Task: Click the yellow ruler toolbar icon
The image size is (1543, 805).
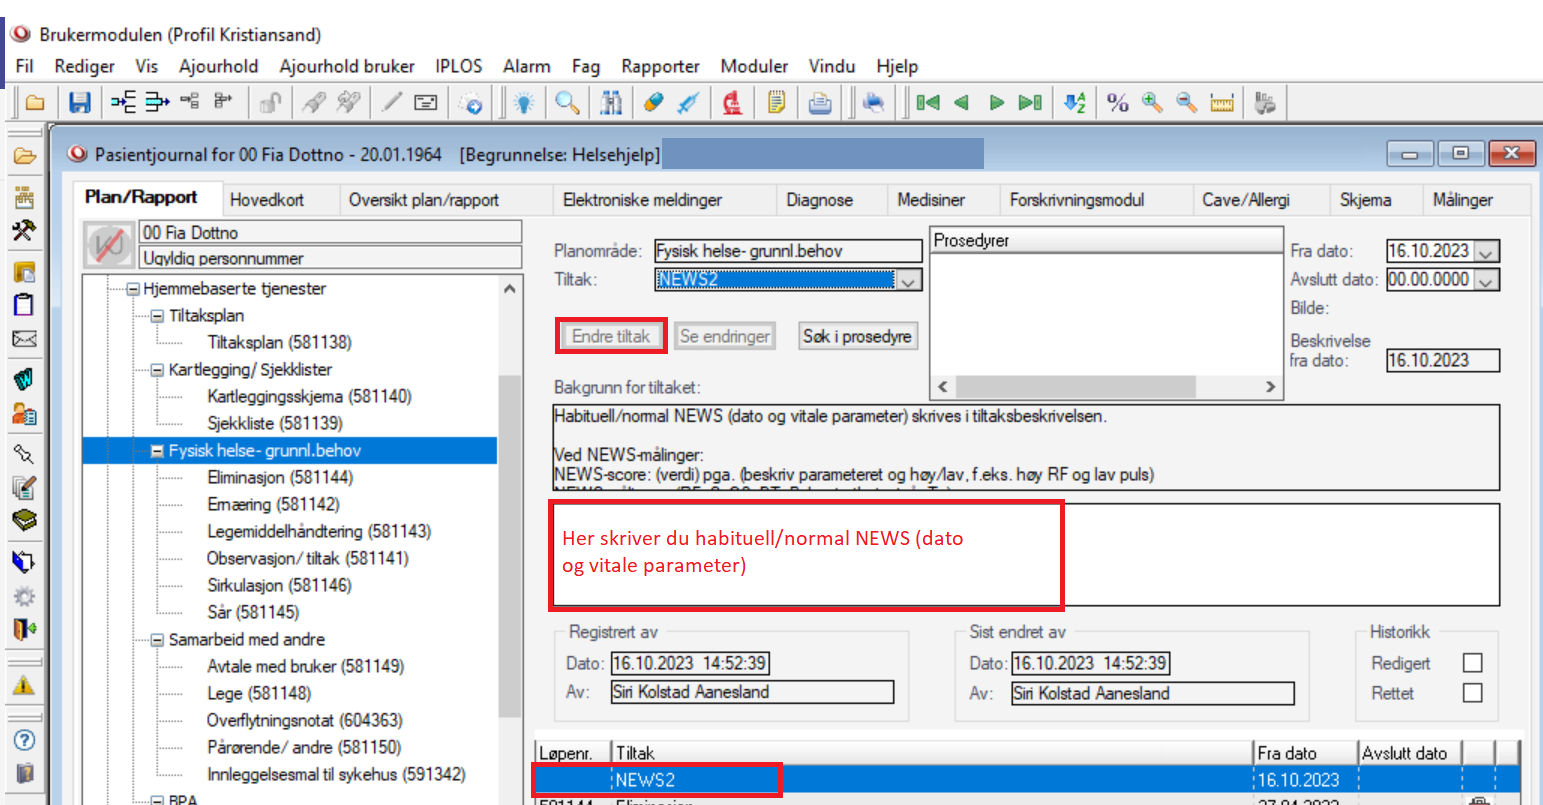Action: 1221,102
